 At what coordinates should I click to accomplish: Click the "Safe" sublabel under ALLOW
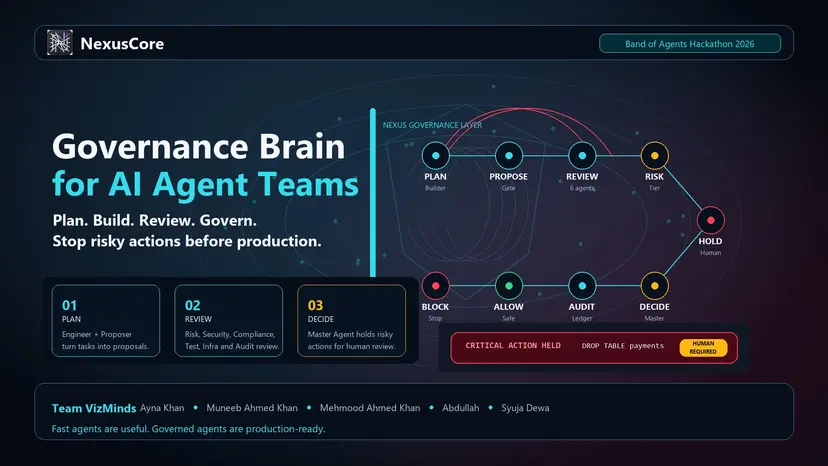point(509,318)
